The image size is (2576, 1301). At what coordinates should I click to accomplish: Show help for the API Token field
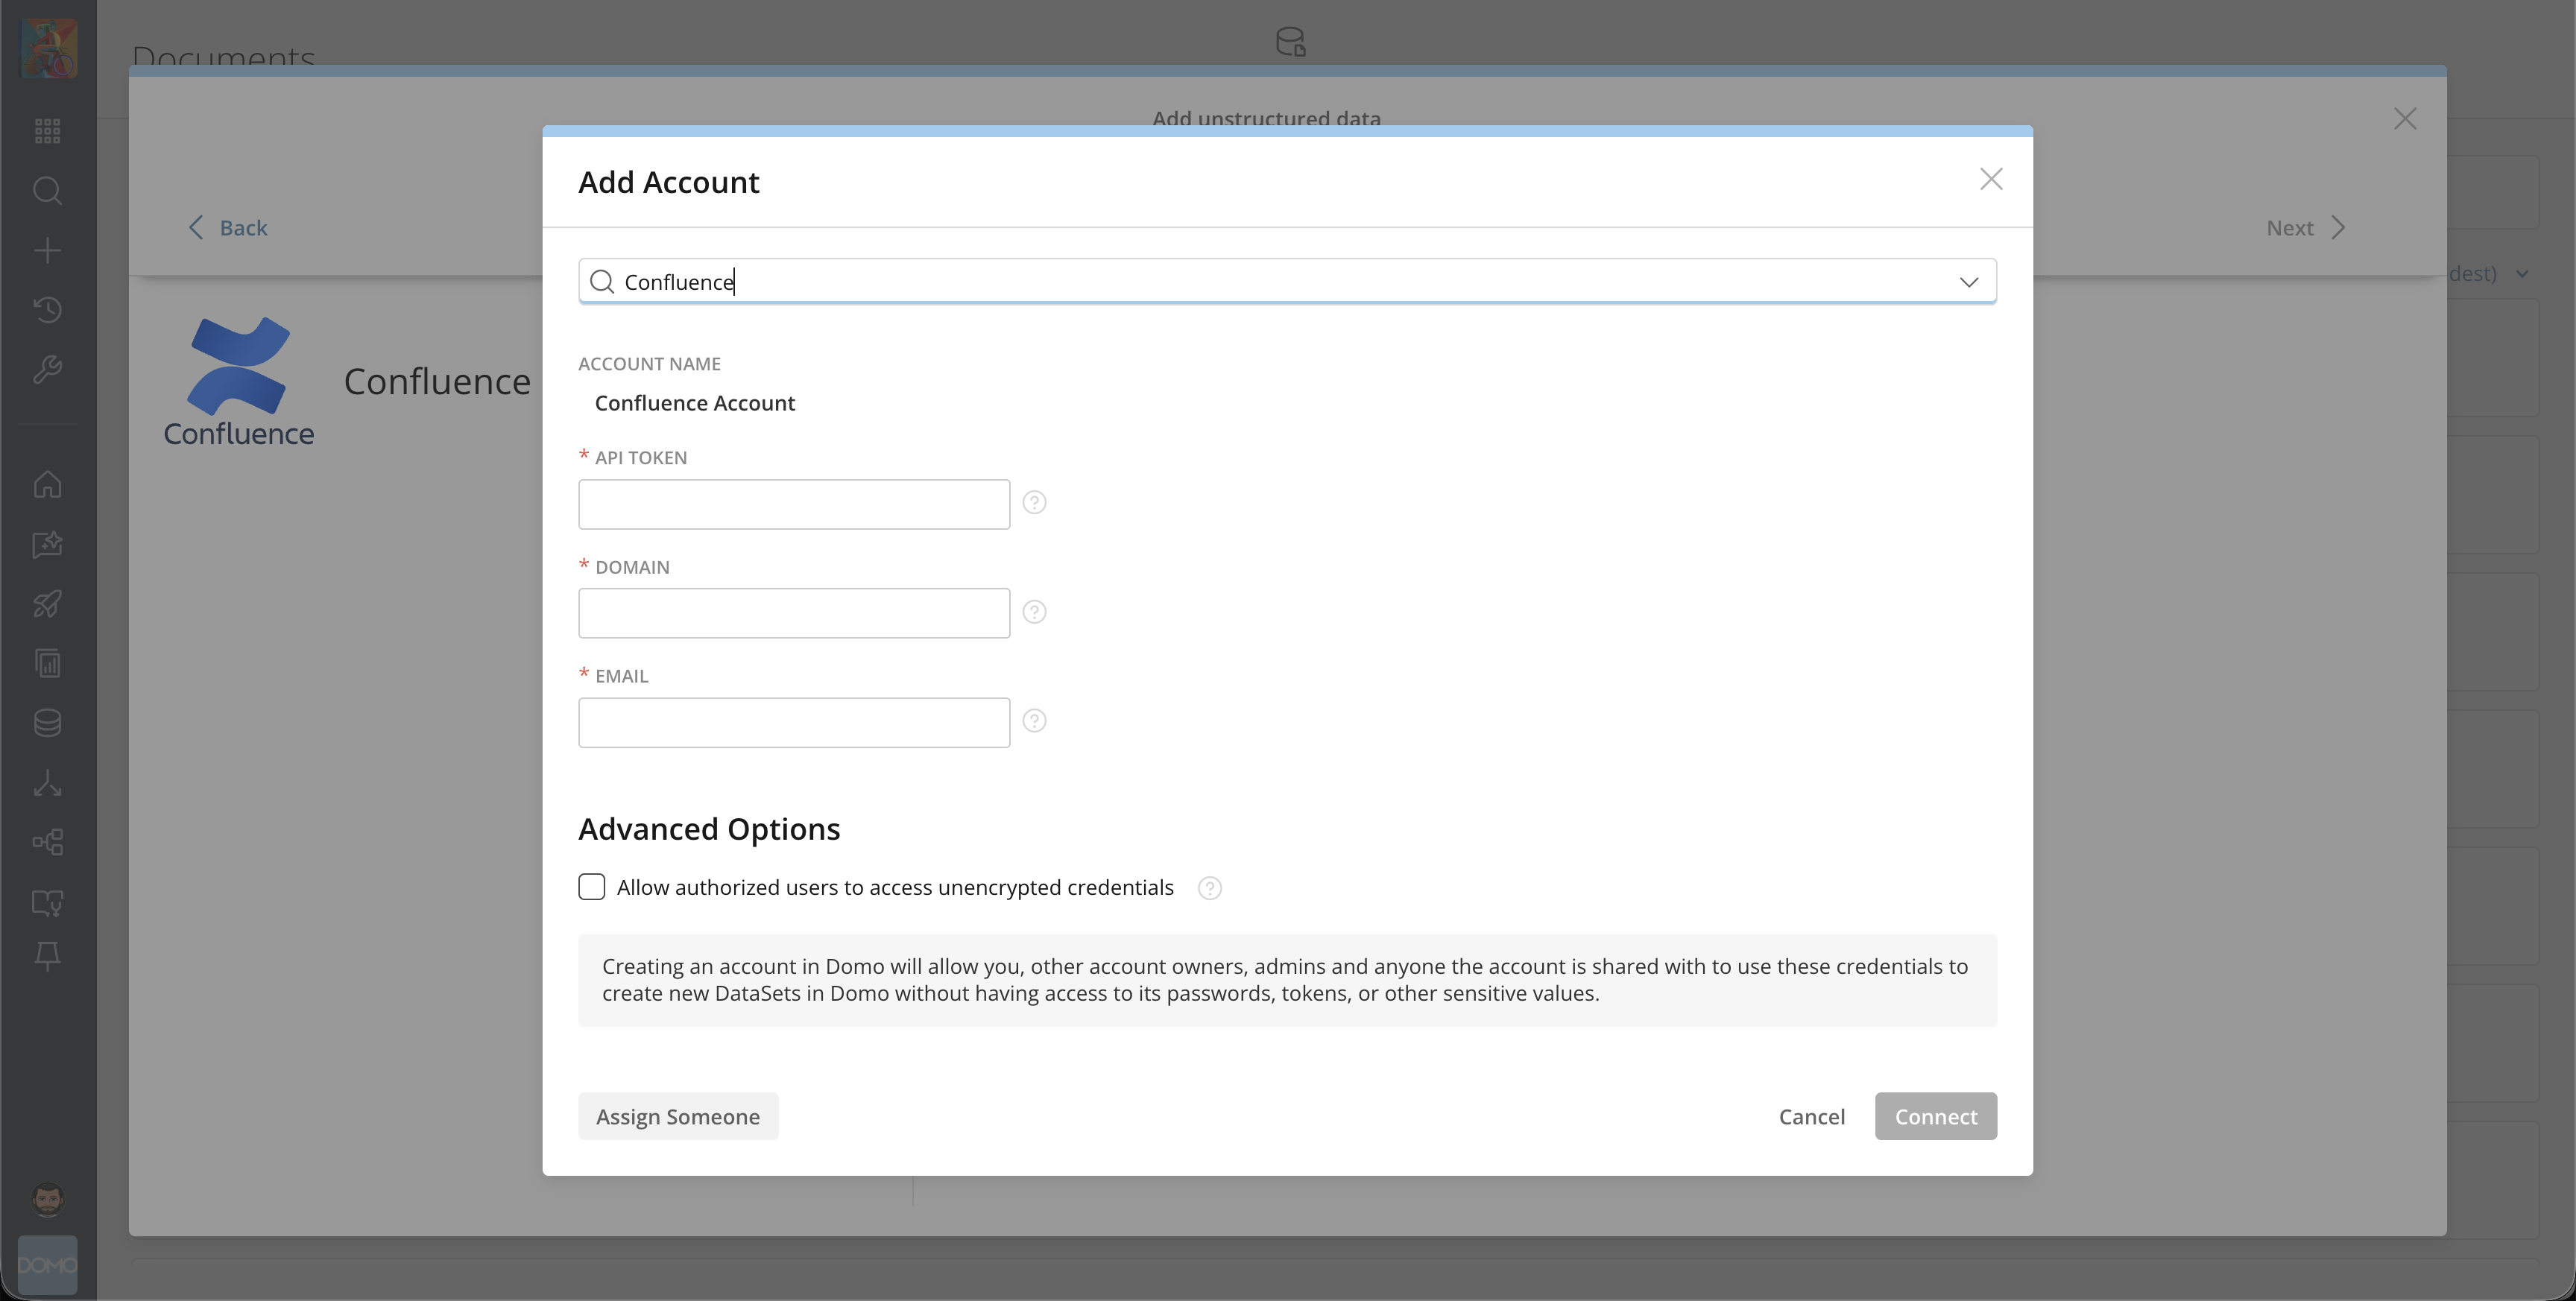tap(1035, 502)
